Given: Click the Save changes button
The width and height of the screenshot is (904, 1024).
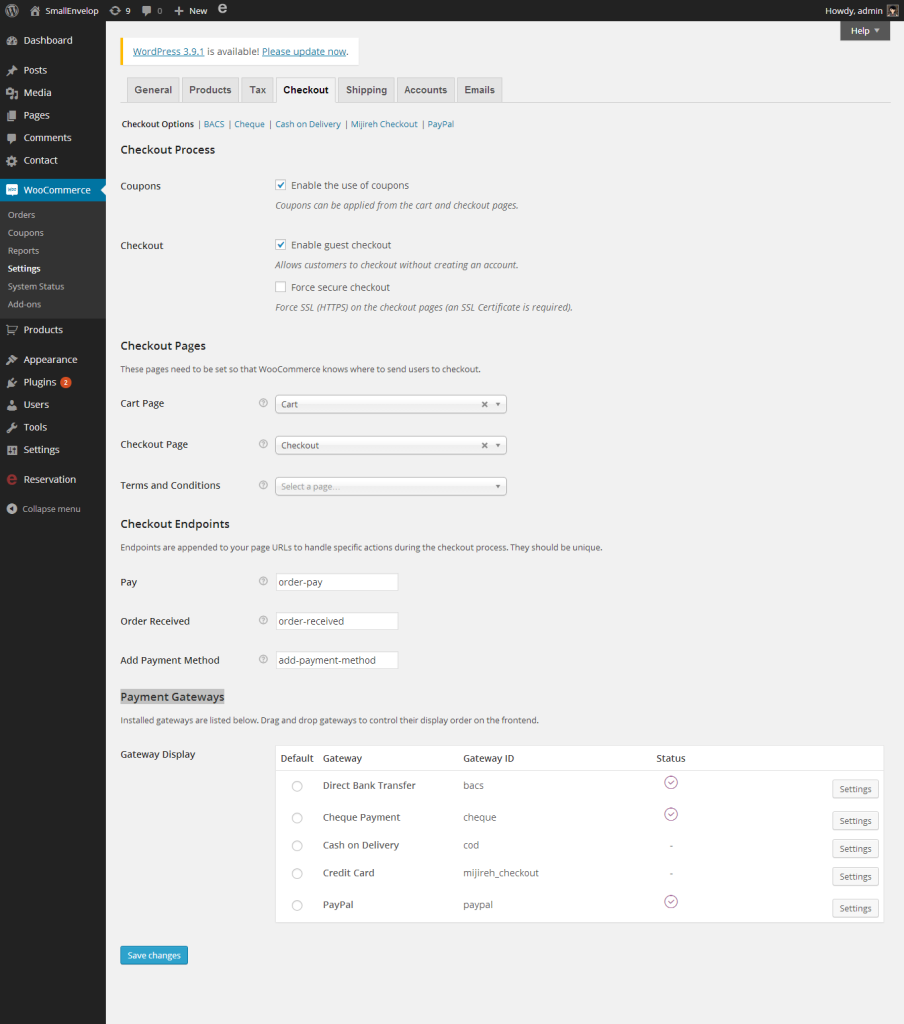Looking at the screenshot, I should coord(154,955).
